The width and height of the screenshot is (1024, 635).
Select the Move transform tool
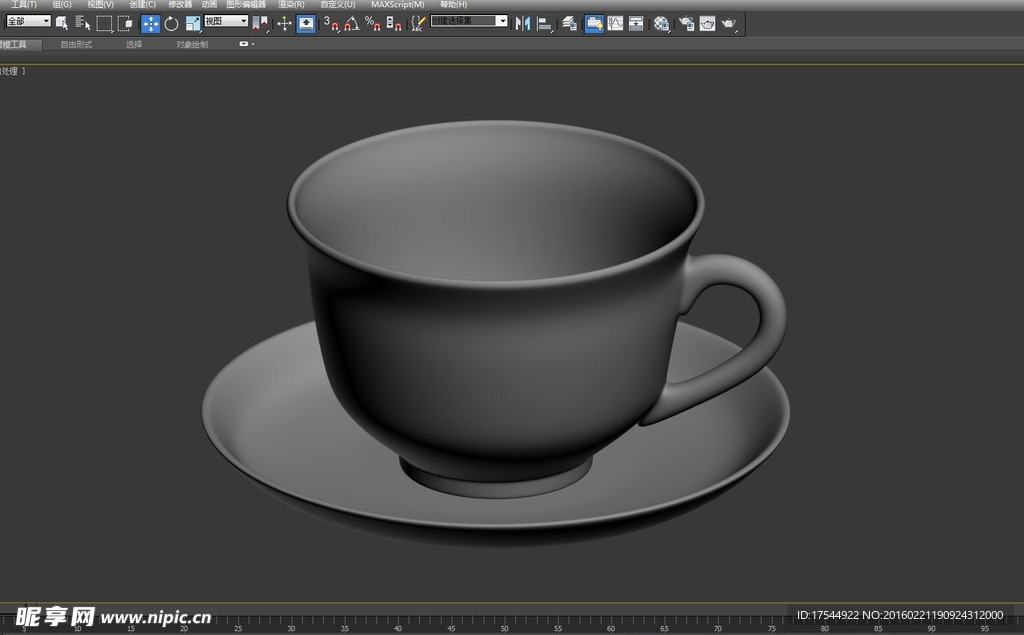coord(151,23)
